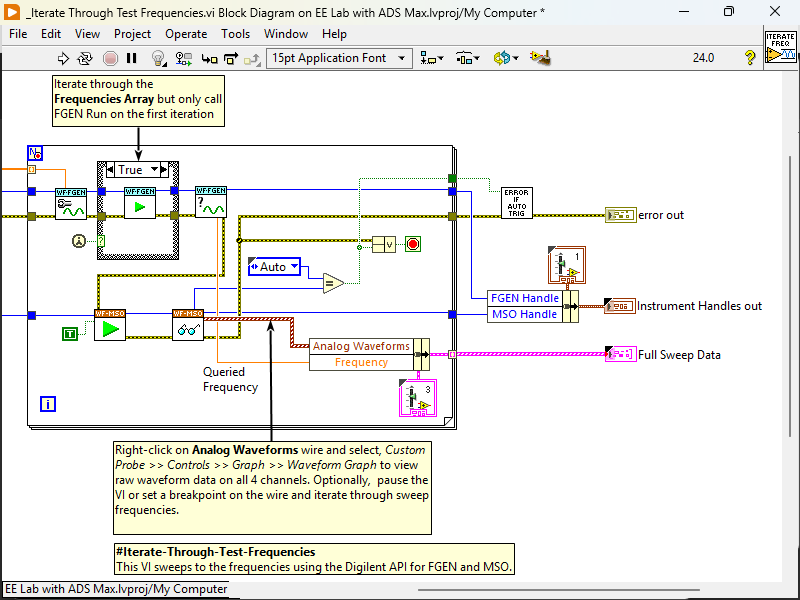
Task: Open the View menu
Action: point(87,34)
